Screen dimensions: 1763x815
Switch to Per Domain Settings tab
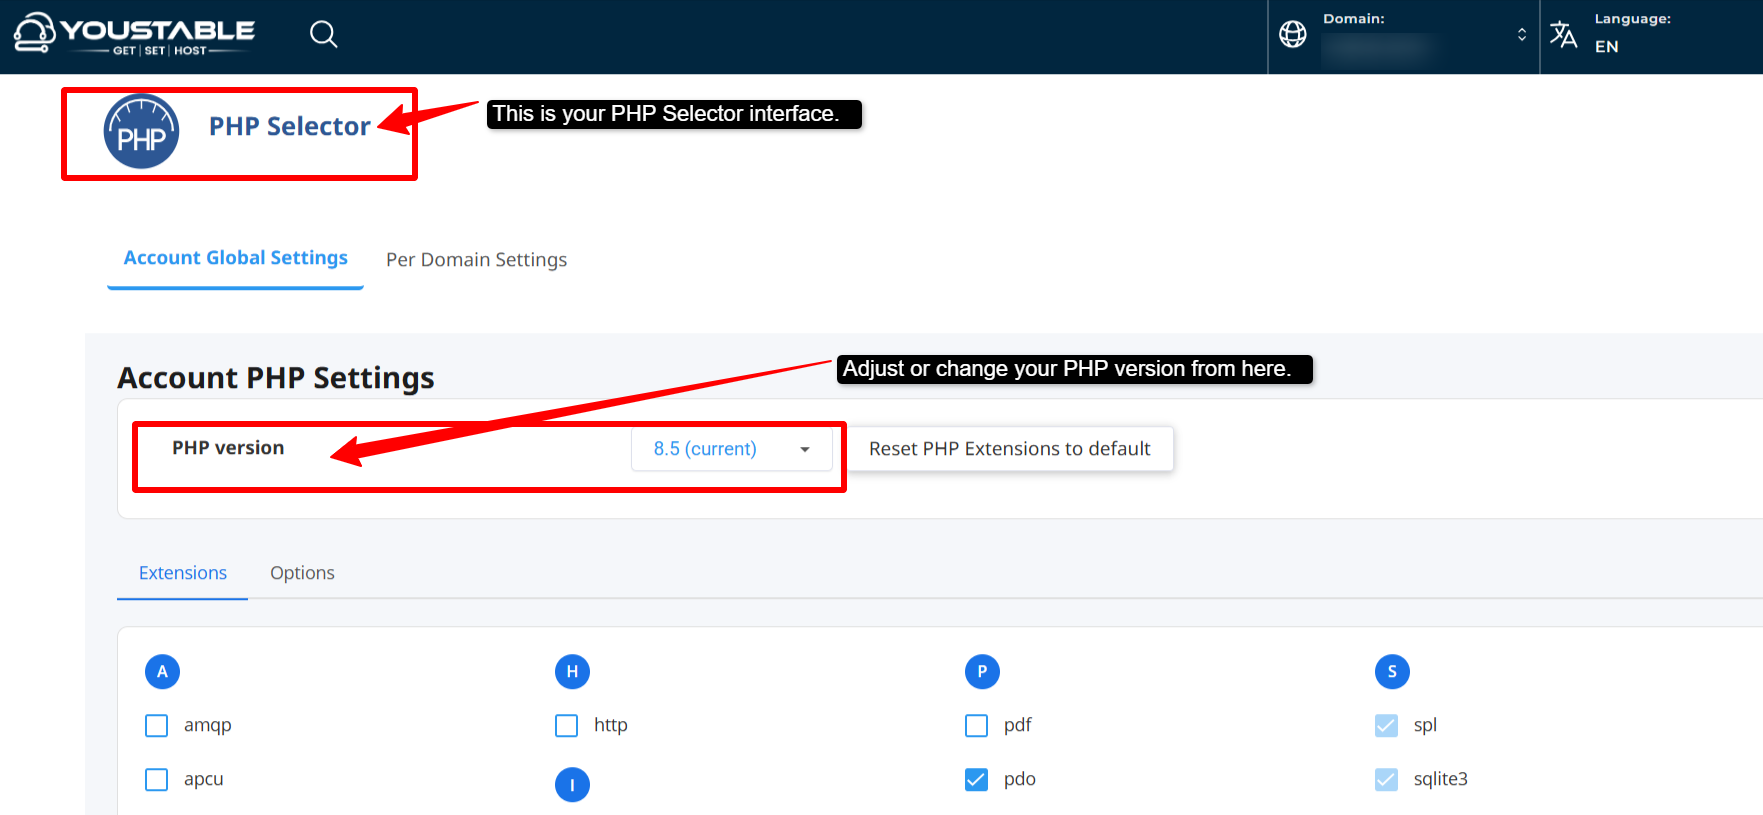point(477,260)
